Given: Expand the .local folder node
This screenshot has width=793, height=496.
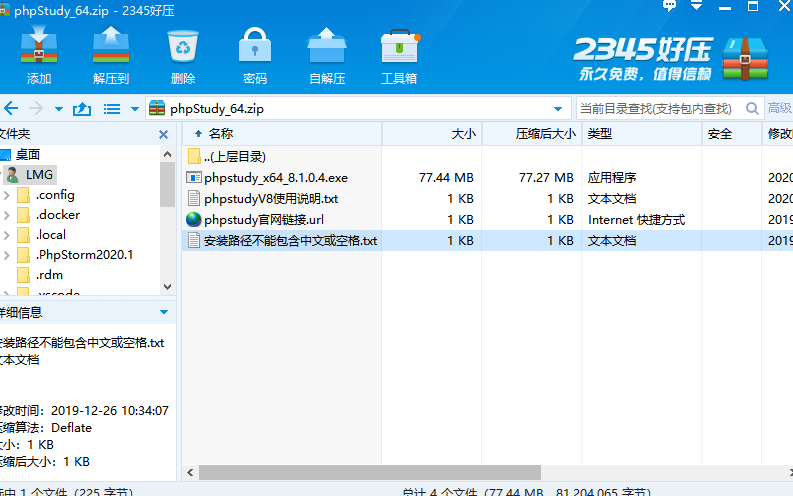Looking at the screenshot, I should 7,235.
